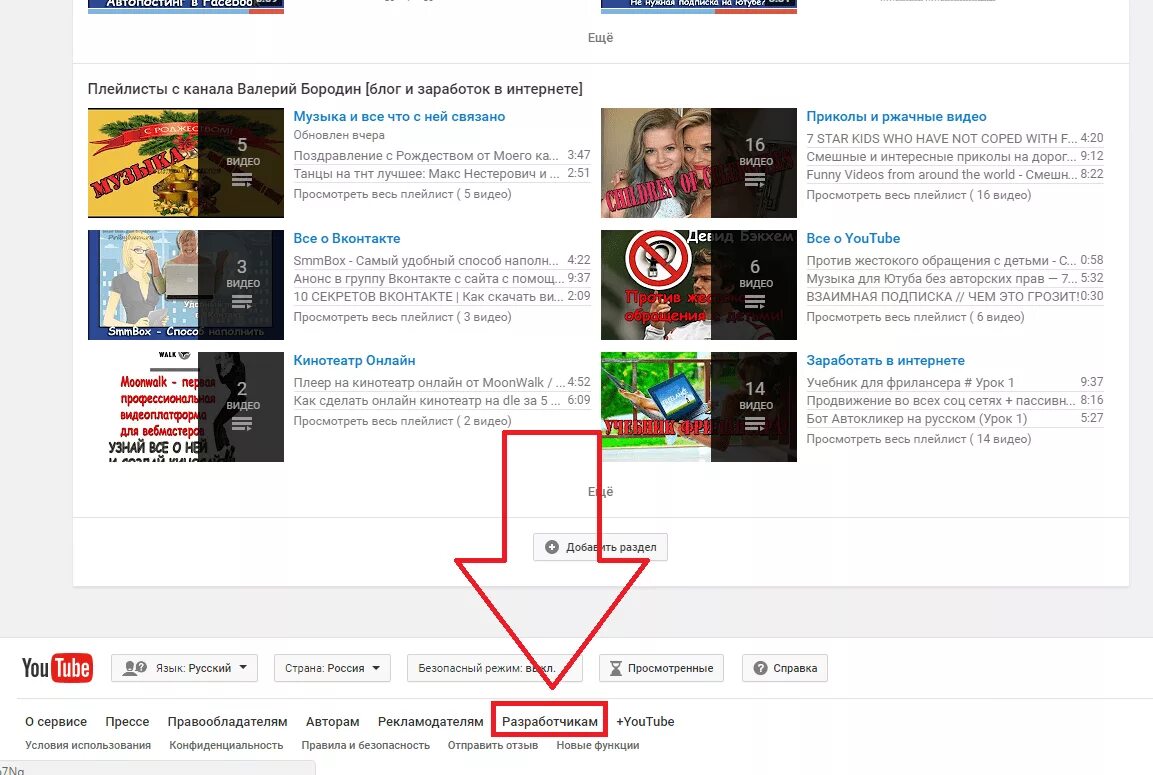
Task: Open playlist Музыка и все что с ней связано
Action: (399, 116)
